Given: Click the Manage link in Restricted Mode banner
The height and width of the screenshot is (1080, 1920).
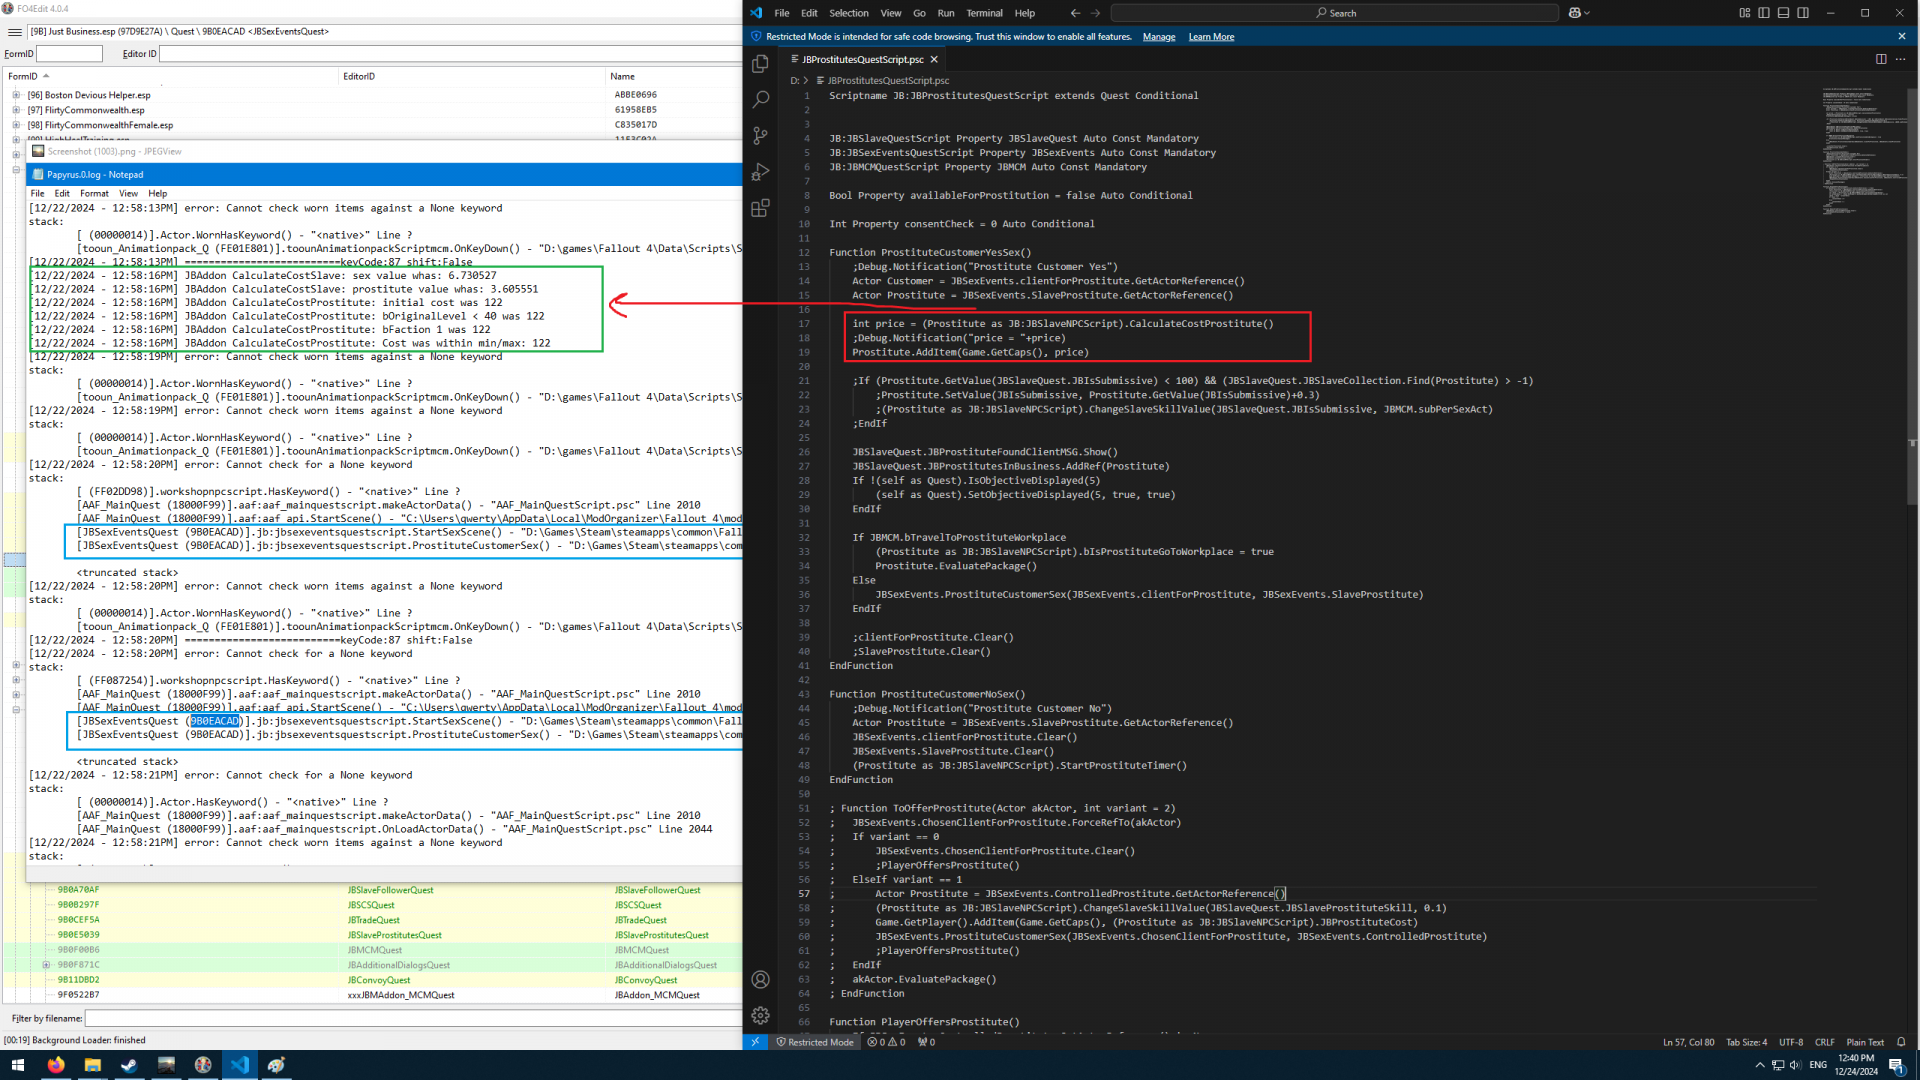Looking at the screenshot, I should (x=1159, y=37).
